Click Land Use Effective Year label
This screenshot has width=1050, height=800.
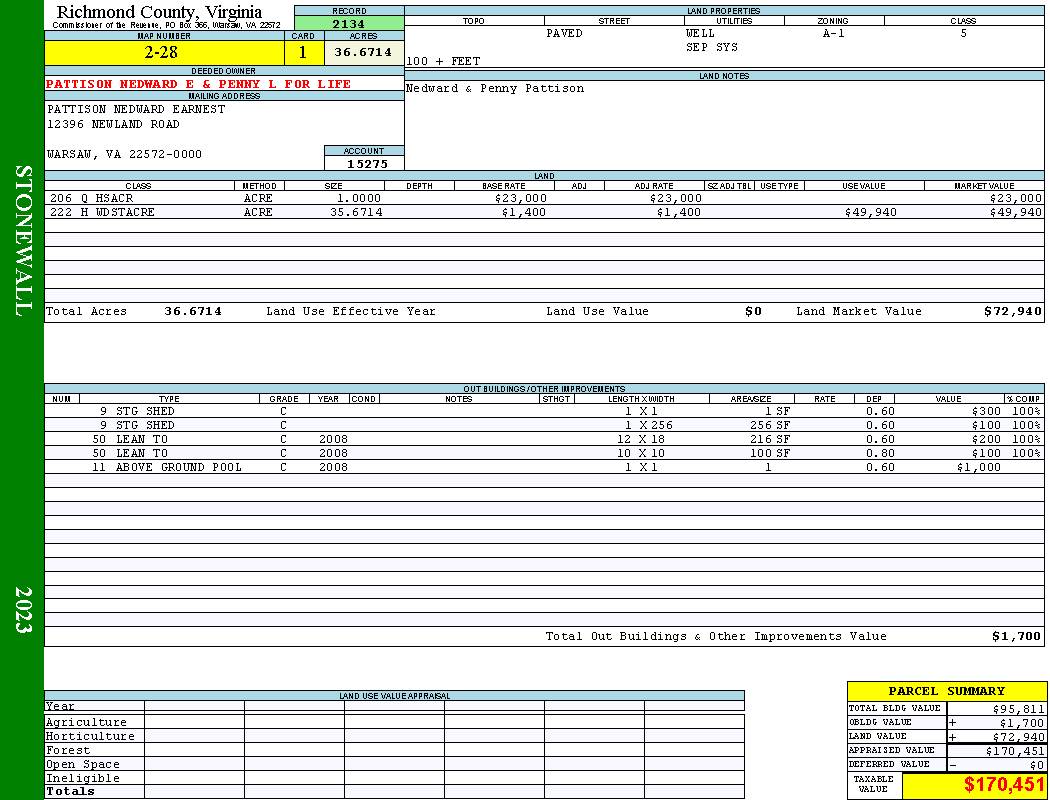pos(351,311)
